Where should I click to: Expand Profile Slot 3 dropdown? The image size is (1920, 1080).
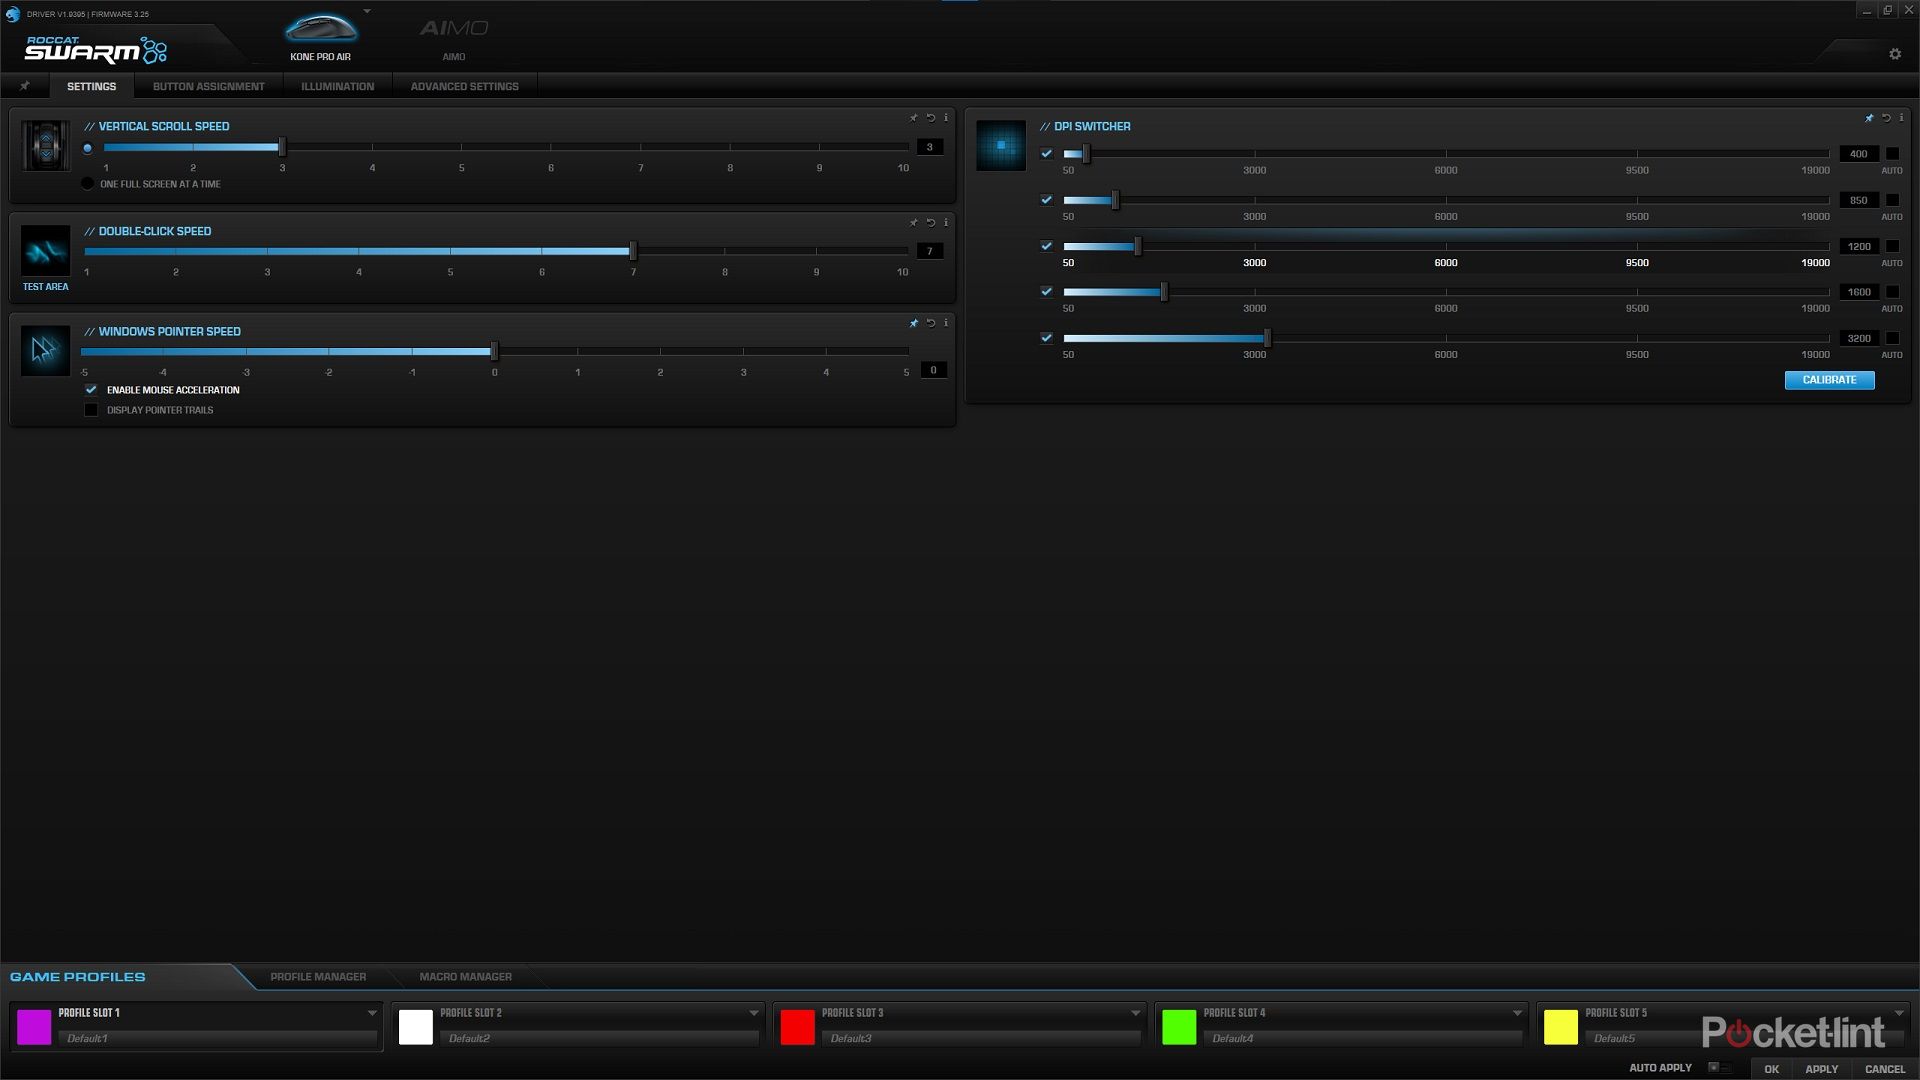[x=1135, y=1013]
